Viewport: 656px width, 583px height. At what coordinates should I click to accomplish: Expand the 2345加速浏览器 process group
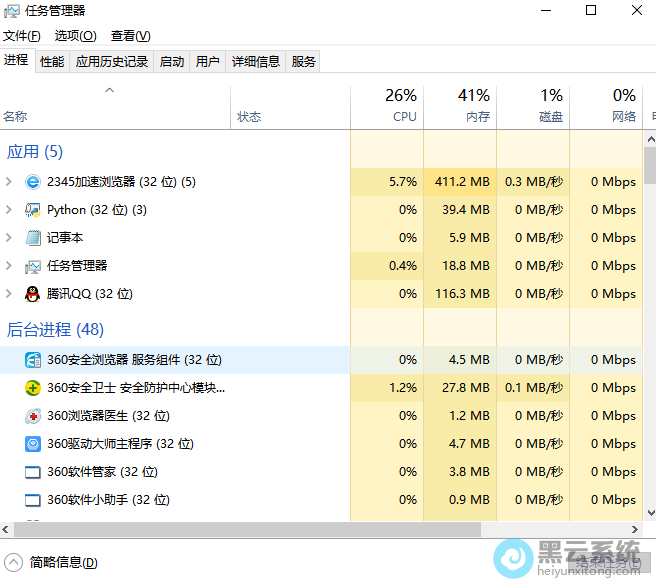(x=9, y=182)
